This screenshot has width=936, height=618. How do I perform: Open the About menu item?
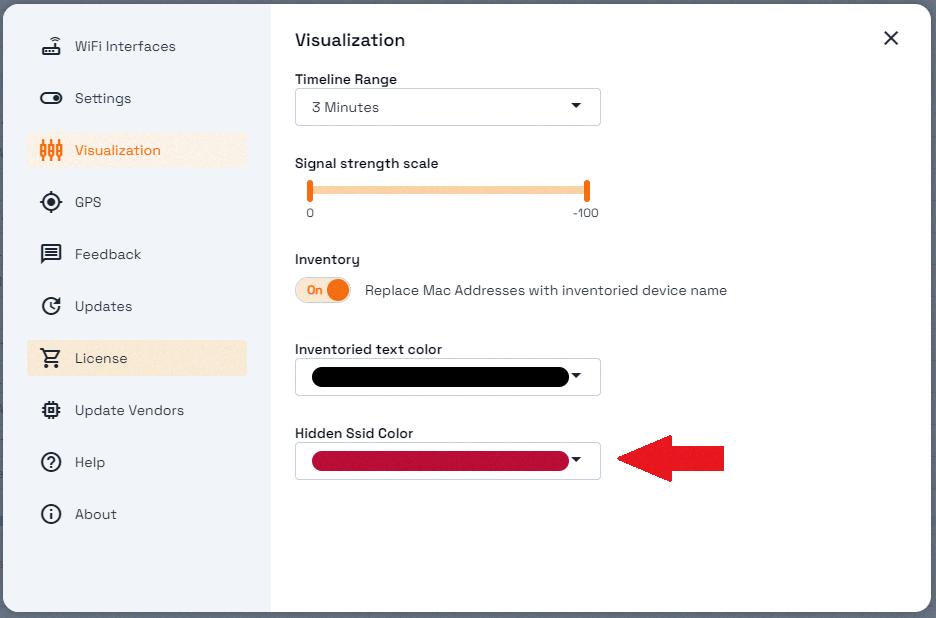[95, 514]
